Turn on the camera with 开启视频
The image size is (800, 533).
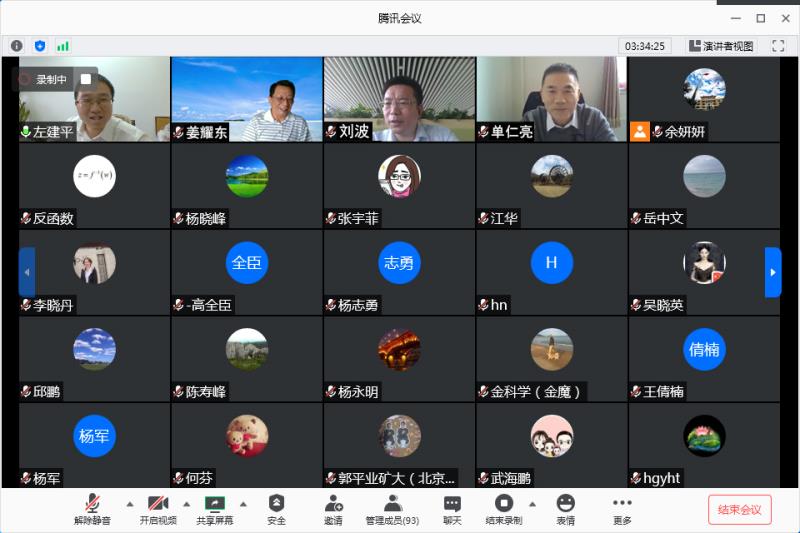158,510
